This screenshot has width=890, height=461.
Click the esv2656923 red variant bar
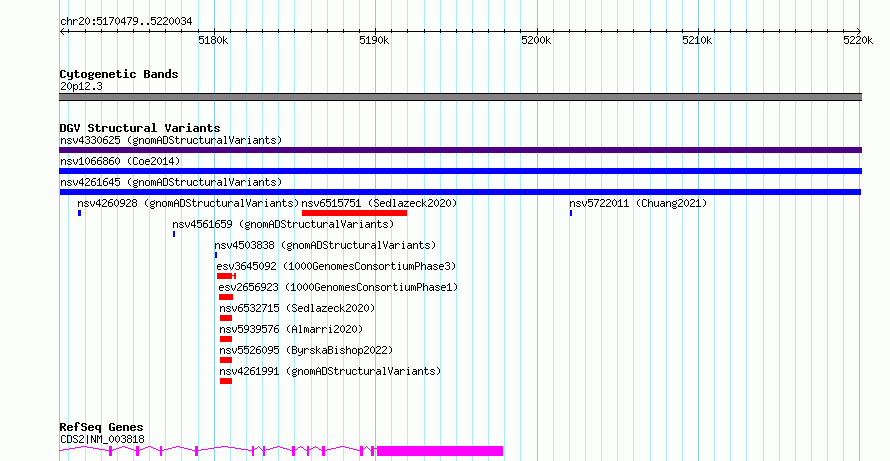tap(226, 297)
